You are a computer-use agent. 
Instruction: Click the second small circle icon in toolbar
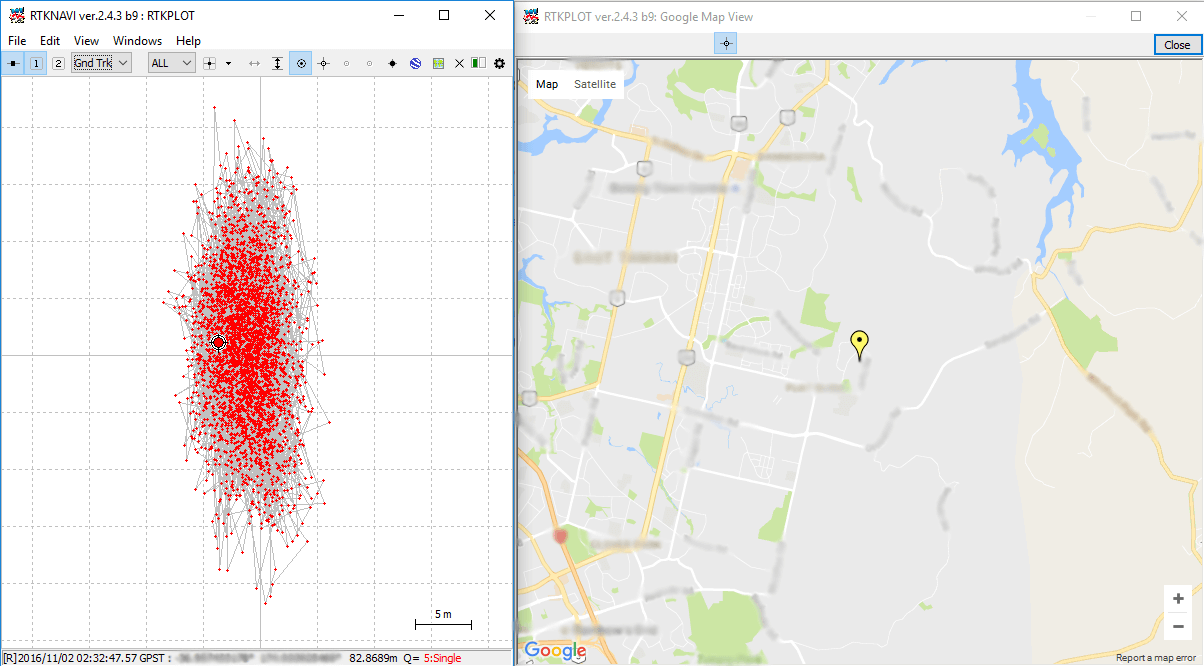tap(369, 63)
